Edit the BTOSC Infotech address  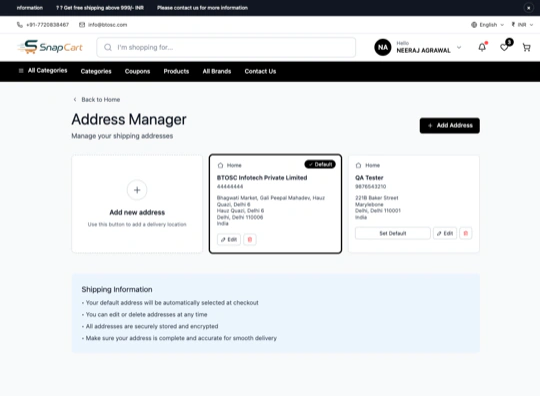pos(229,239)
